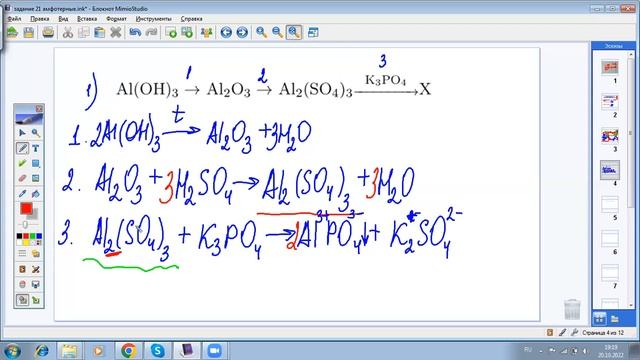
Task: Open the Файл menu
Action: pyautogui.click(x=14, y=19)
